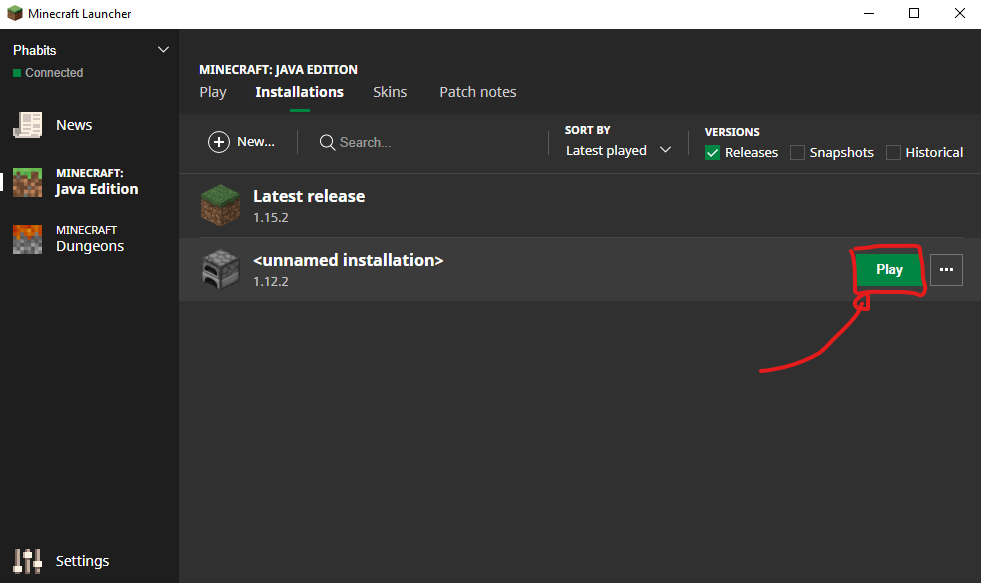This screenshot has height=583, width=981.
Task: Enable the Snapshots checkbox
Action: point(797,153)
